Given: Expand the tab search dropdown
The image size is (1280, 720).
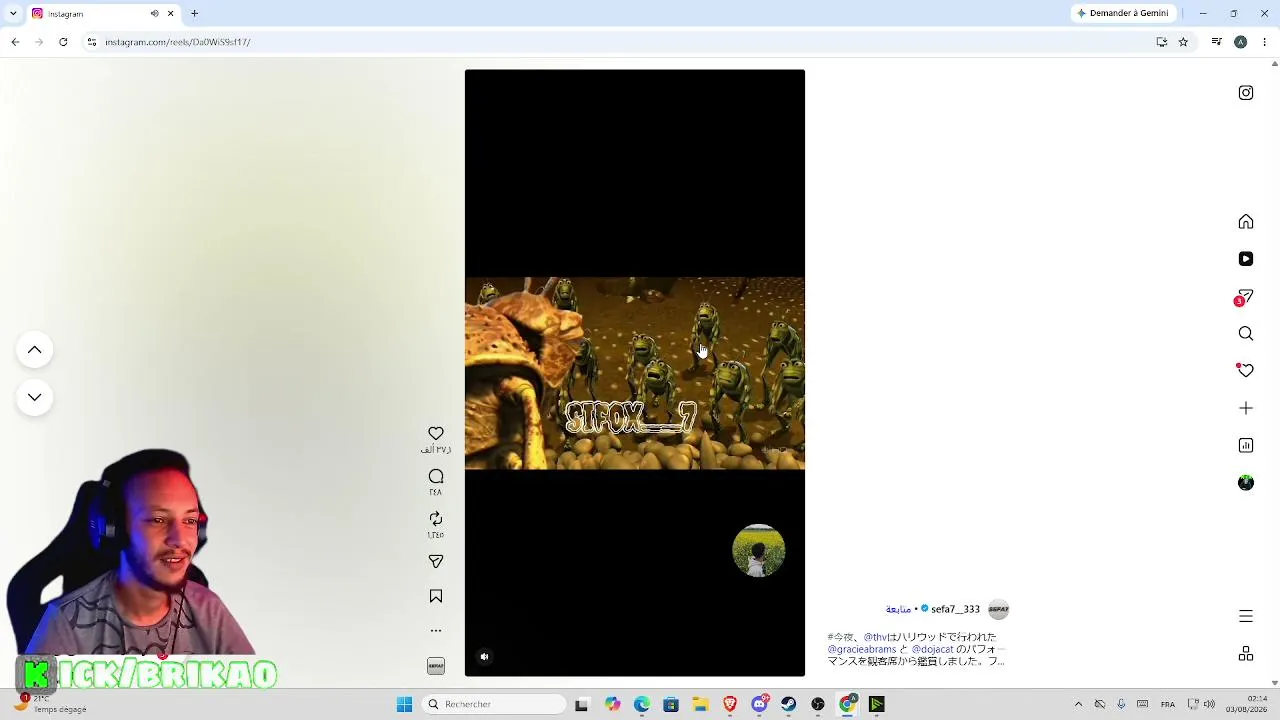Looking at the screenshot, I should 13,13.
